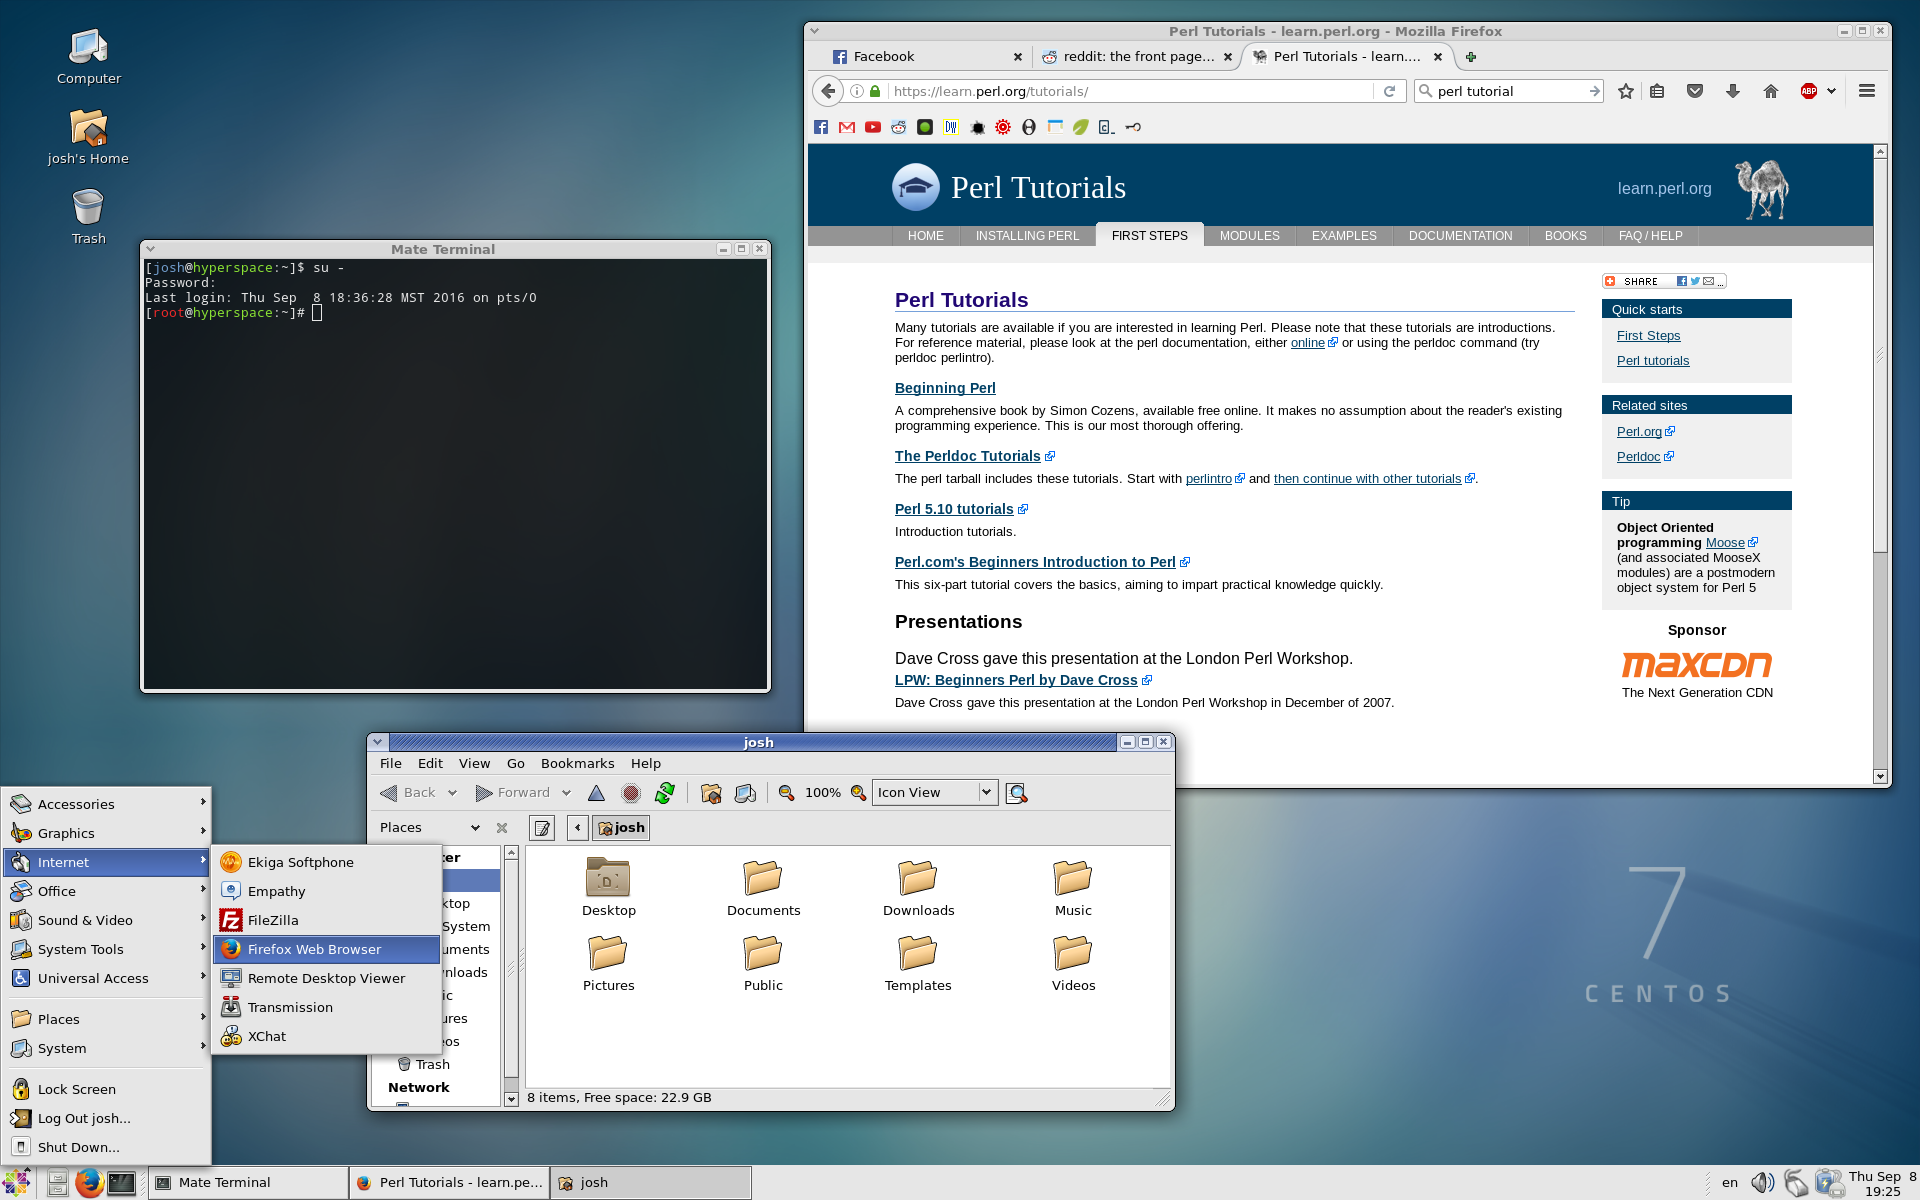Toggle the josh path button
Viewport: 1920px width, 1200px height.
click(x=621, y=828)
